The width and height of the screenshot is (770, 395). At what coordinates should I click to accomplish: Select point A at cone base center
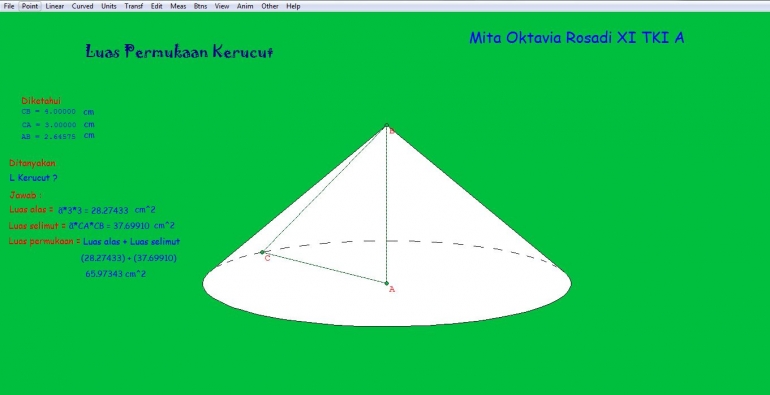pyautogui.click(x=386, y=283)
